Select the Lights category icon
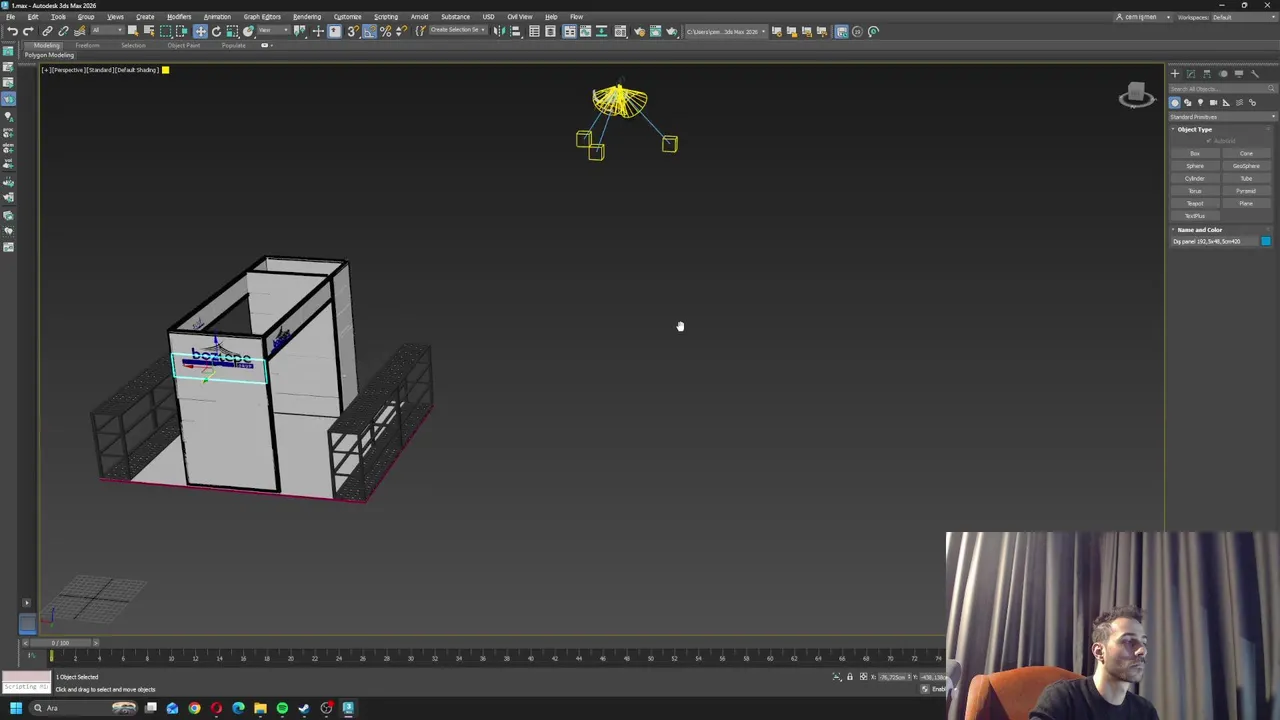Viewport: 1280px width, 720px height. 1201,102
